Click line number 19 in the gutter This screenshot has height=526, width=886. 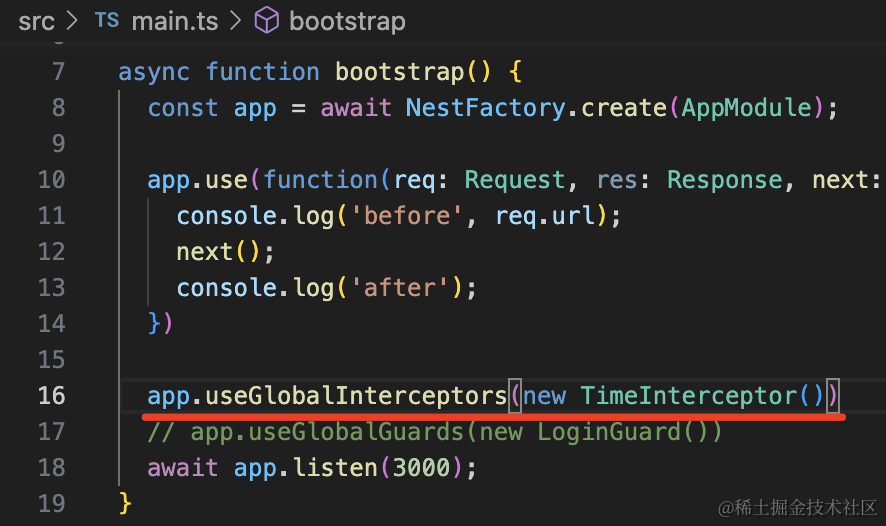[51, 503]
